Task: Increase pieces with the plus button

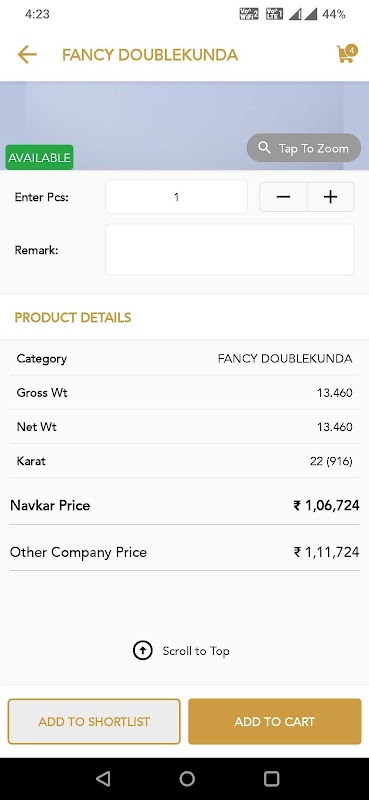Action: [331, 196]
